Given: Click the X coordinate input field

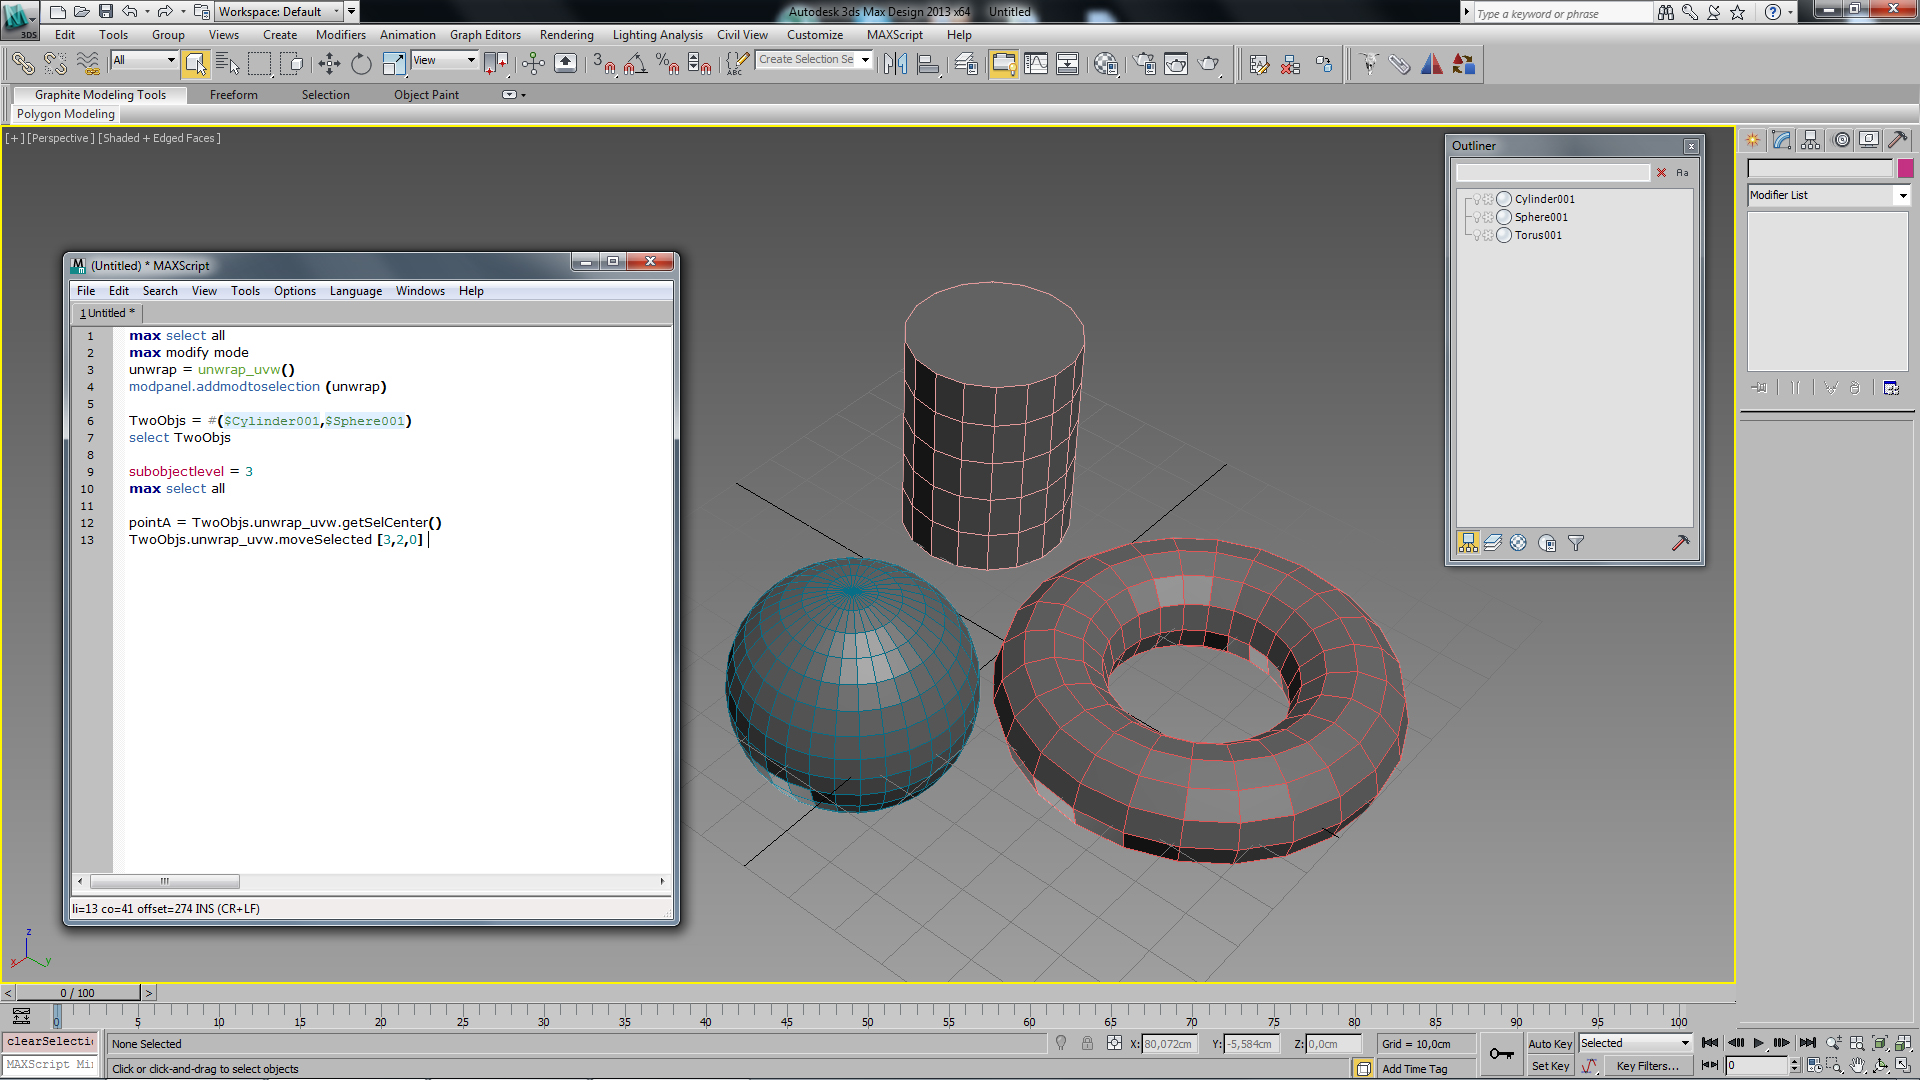Looking at the screenshot, I should click(x=1168, y=1044).
